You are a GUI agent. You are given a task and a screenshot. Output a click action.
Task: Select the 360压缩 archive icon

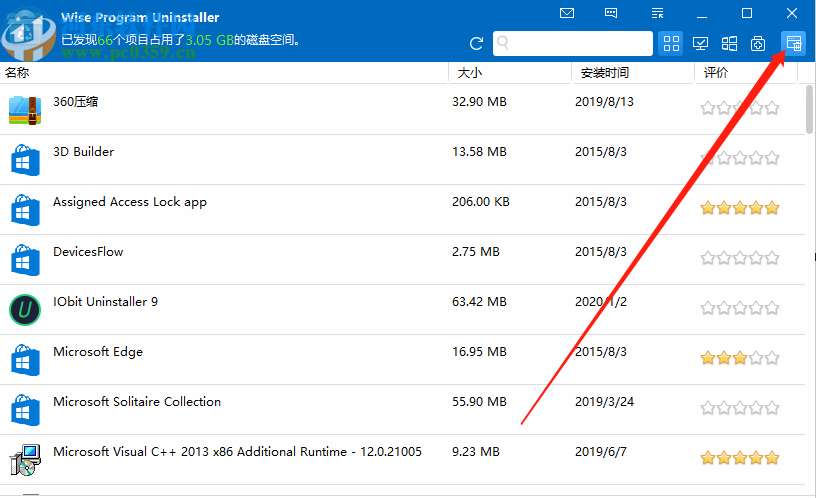click(25, 110)
